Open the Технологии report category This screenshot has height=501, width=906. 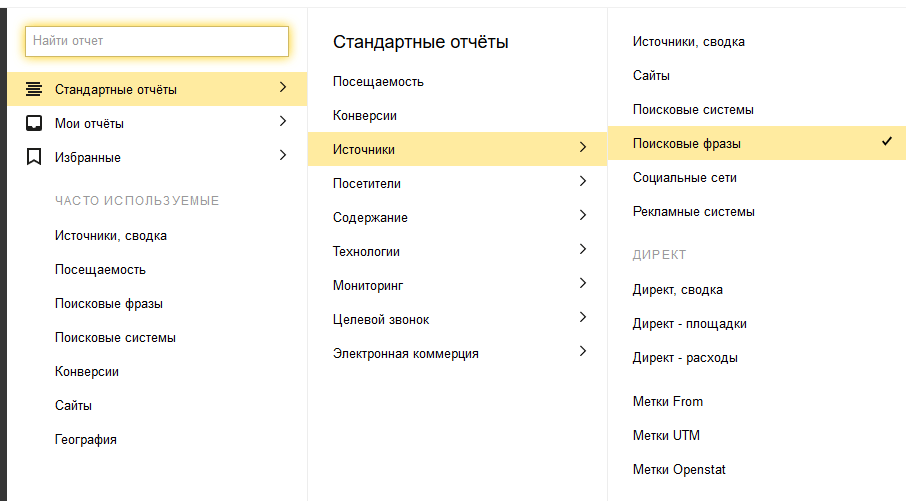click(x=366, y=252)
